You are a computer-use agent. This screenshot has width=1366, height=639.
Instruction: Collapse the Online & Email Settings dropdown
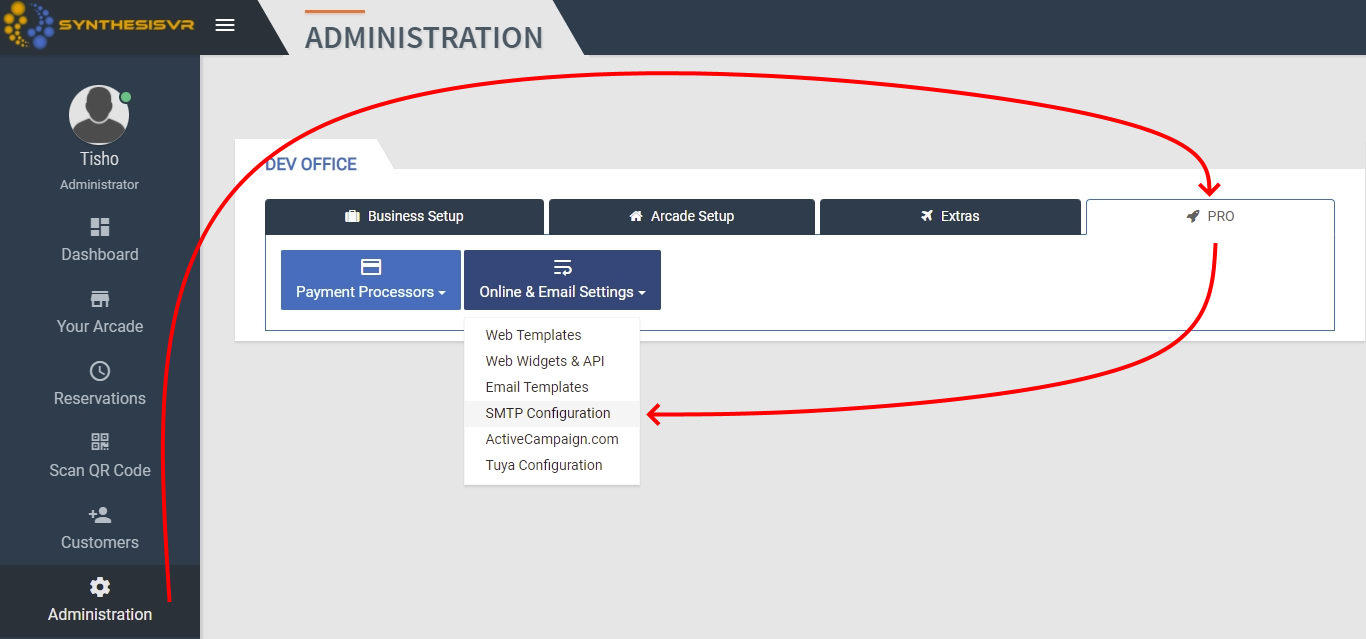562,280
